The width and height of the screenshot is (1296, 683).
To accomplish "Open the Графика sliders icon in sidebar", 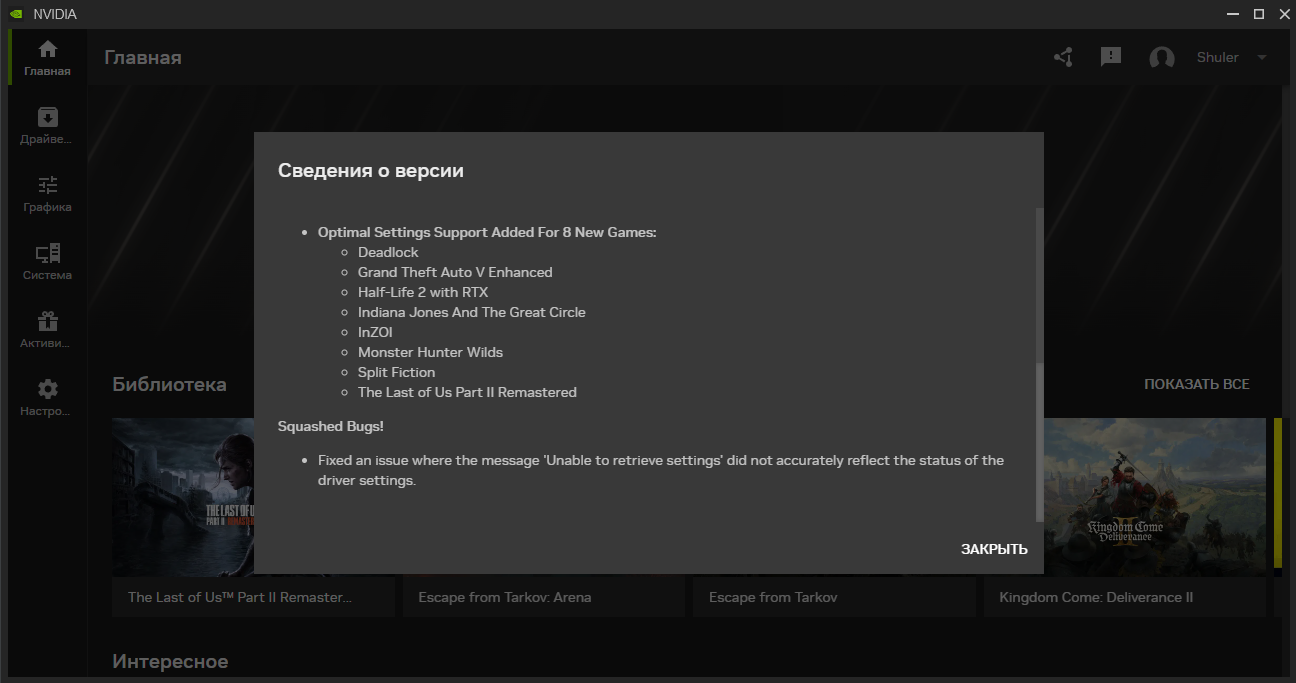I will click(47, 185).
